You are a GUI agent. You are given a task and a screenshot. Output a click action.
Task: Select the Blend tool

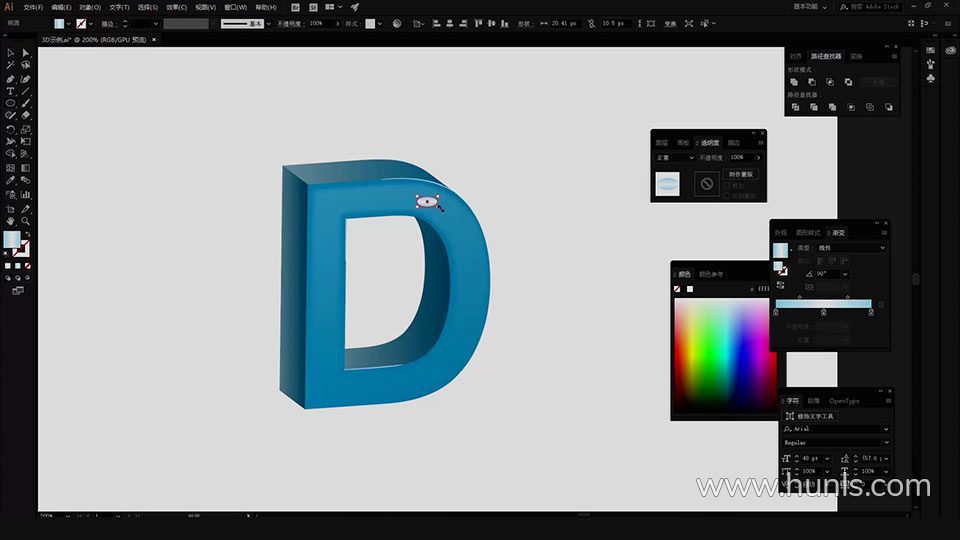click(26, 180)
